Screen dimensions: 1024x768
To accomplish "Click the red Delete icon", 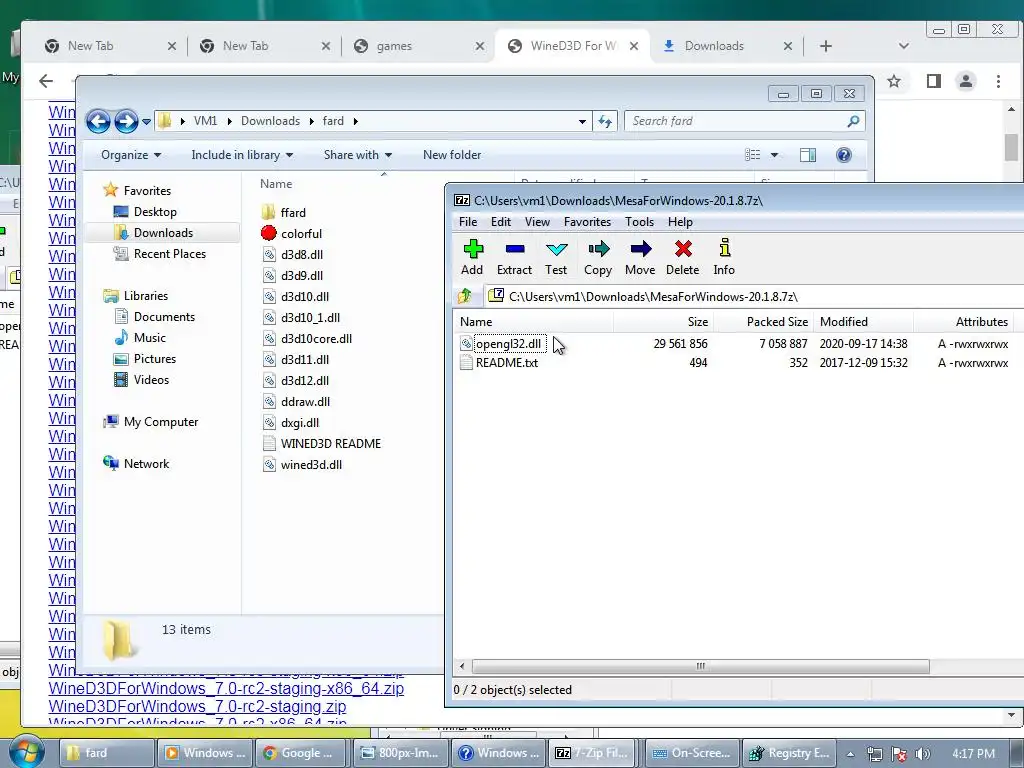I will coord(683,249).
